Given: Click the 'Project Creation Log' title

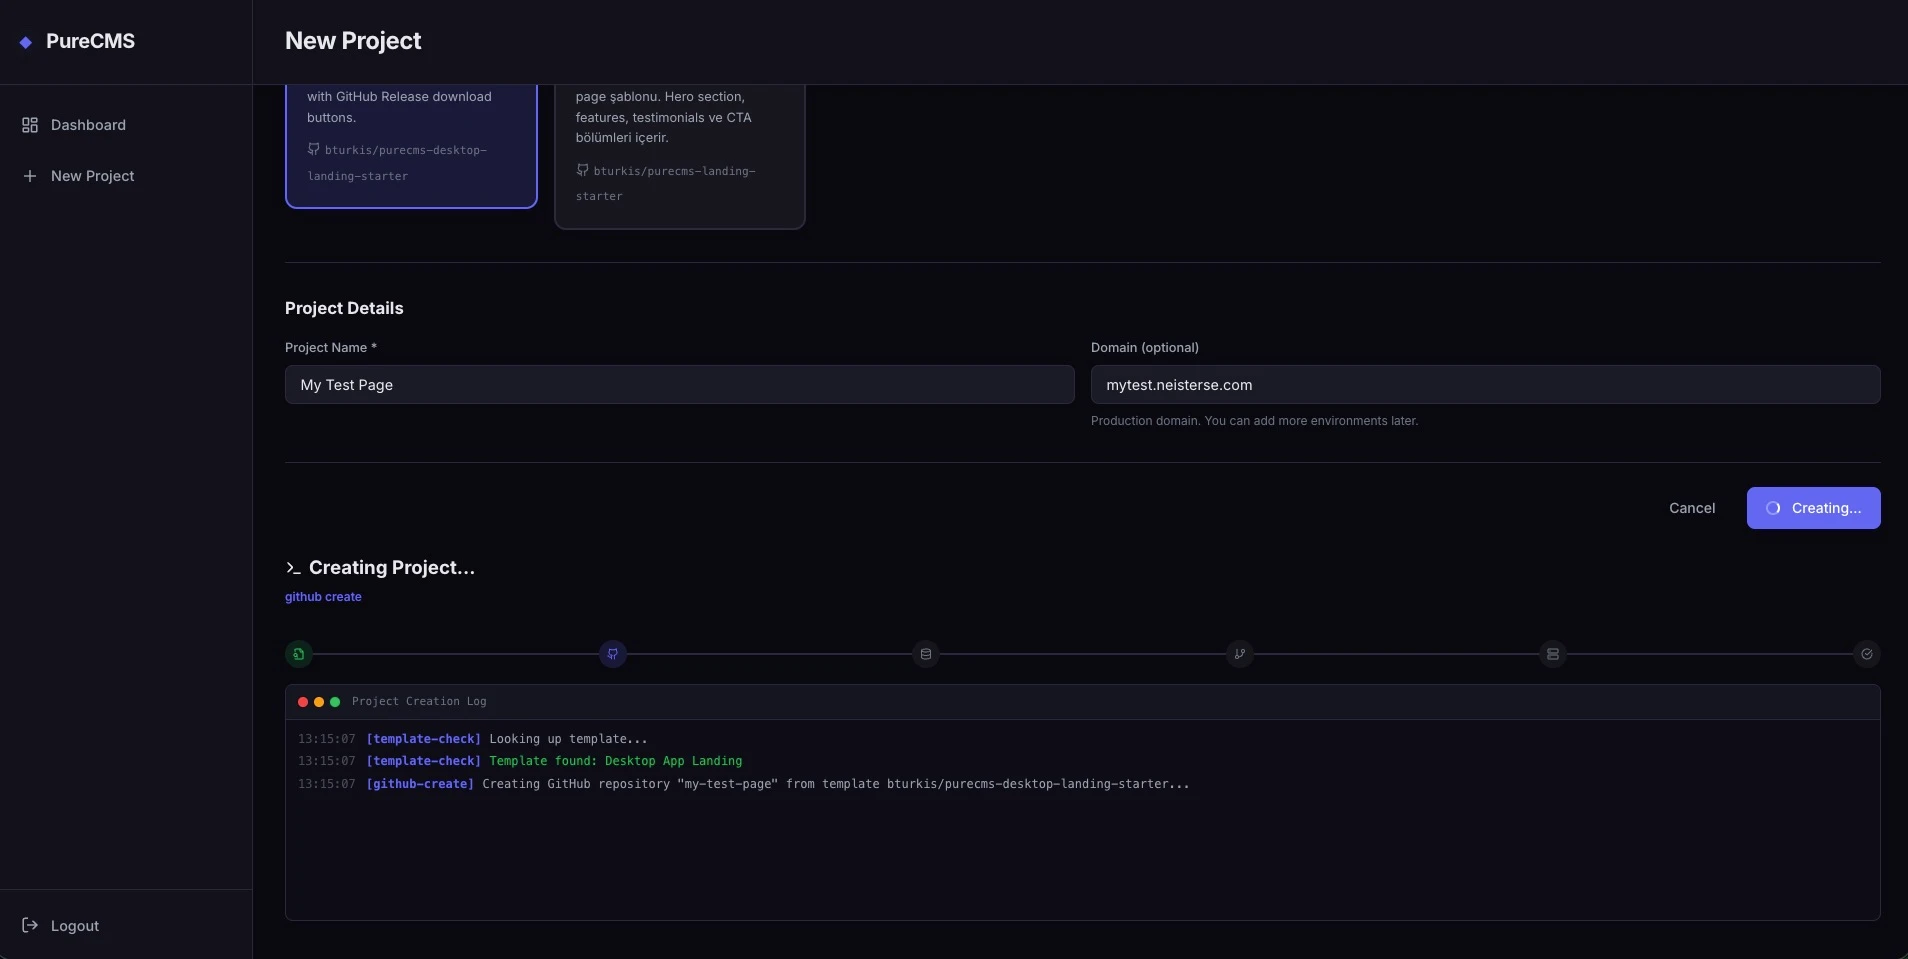Looking at the screenshot, I should [419, 702].
